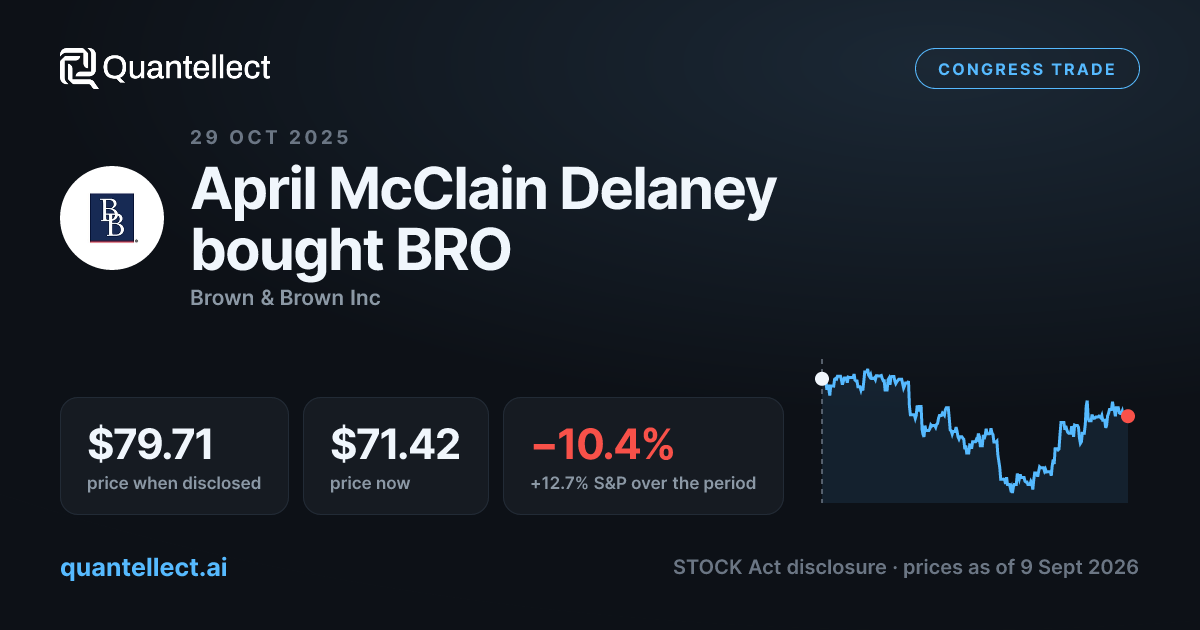Select the $79.71 price when disclosed card

[x=174, y=456]
